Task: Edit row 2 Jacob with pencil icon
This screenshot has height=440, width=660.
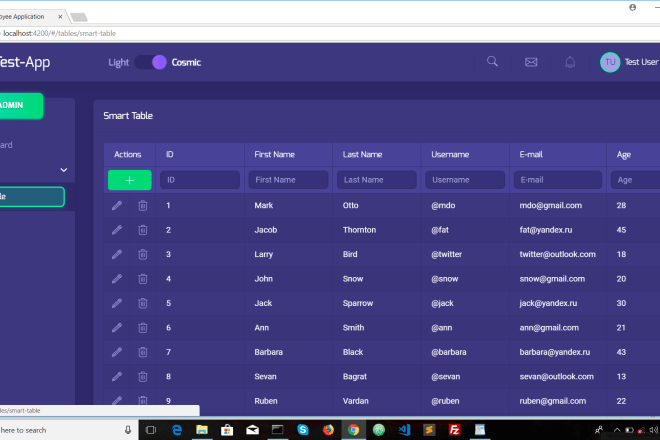Action: (x=117, y=230)
